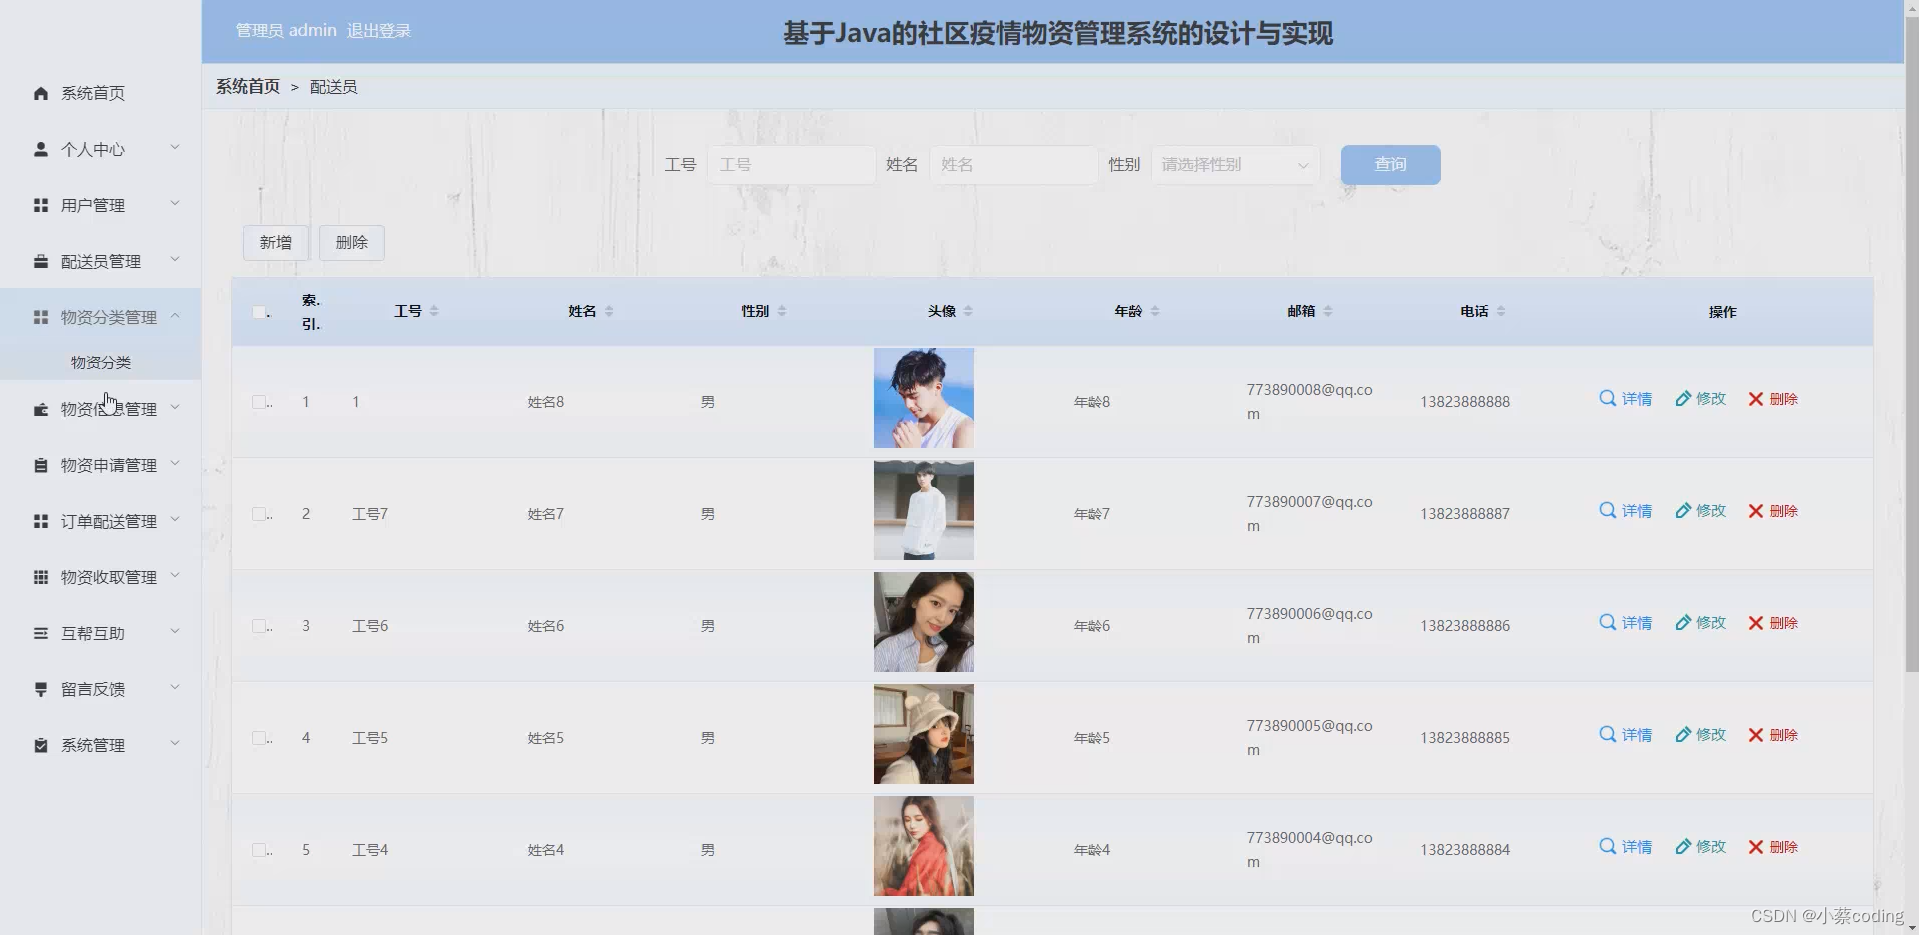Click the grid icon beside 订单配送管理
This screenshot has height=935, width=1919.
(41, 521)
